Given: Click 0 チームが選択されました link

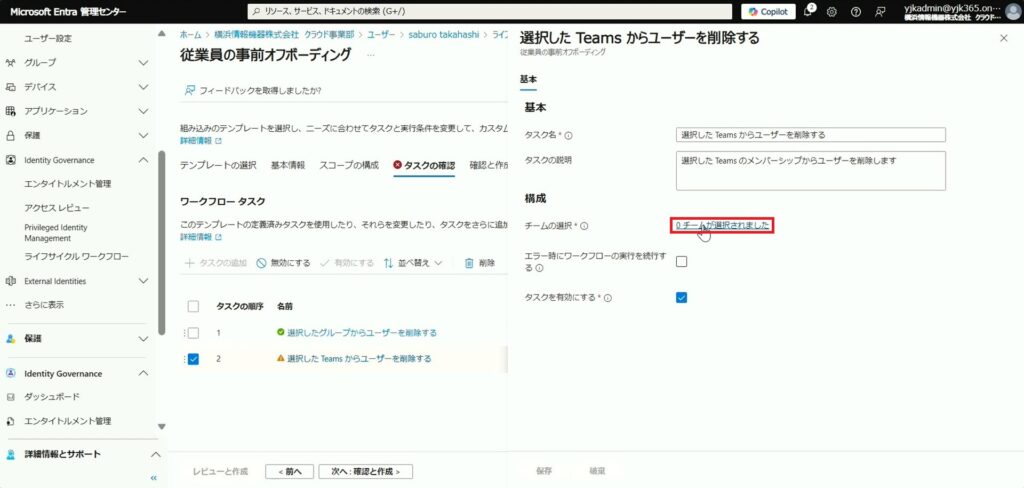Looking at the screenshot, I should [x=722, y=225].
